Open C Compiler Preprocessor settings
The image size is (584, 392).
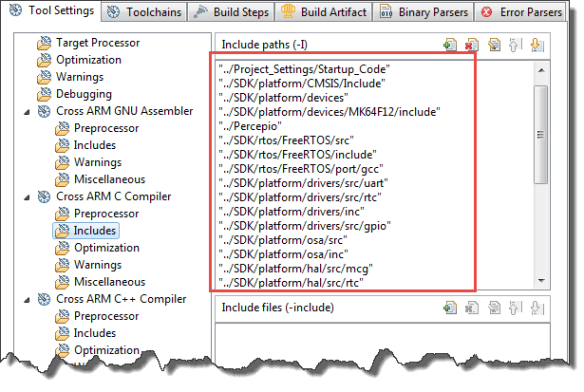point(97,214)
